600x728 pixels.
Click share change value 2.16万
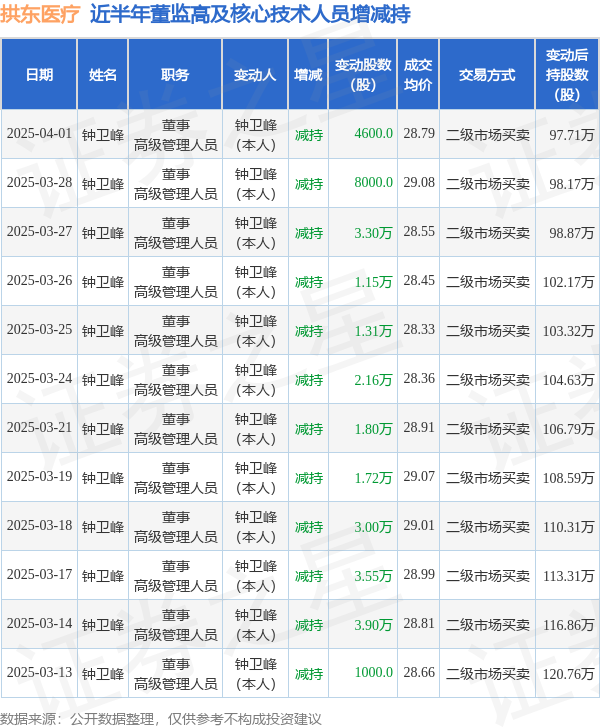point(373,380)
